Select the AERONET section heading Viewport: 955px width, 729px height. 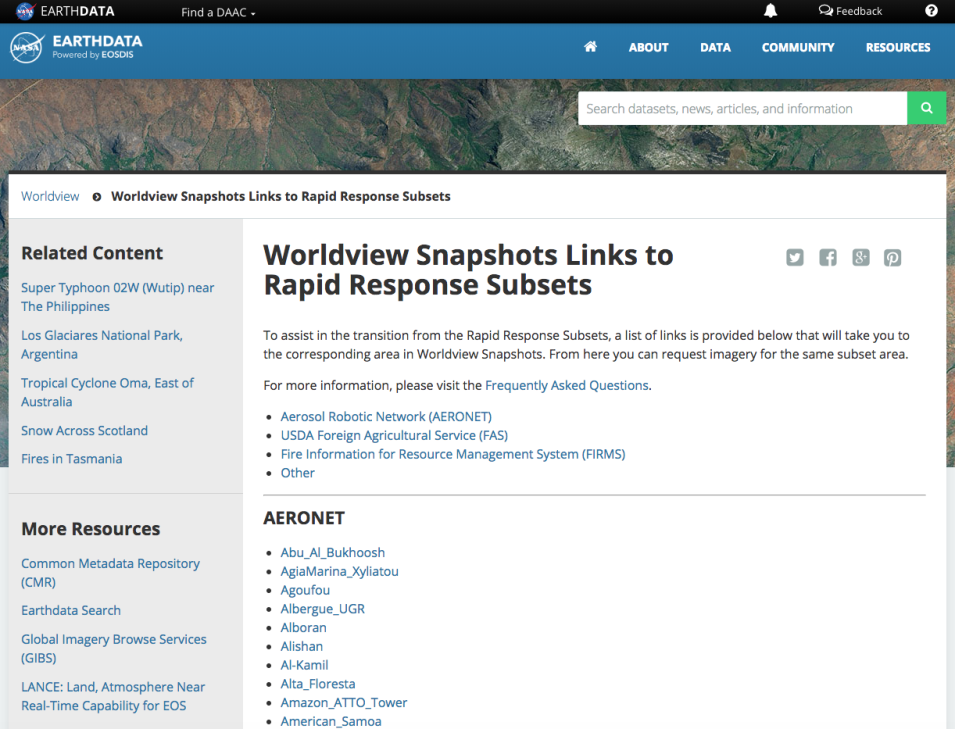click(x=304, y=518)
